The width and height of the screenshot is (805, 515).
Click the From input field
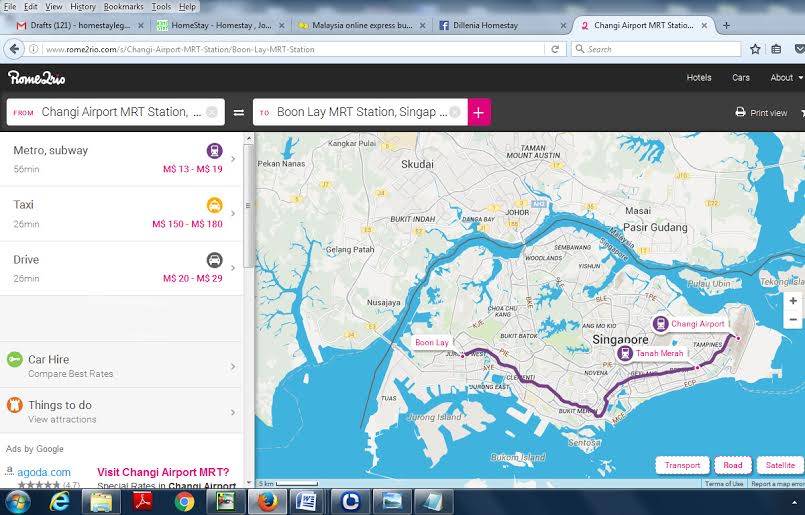[116, 112]
